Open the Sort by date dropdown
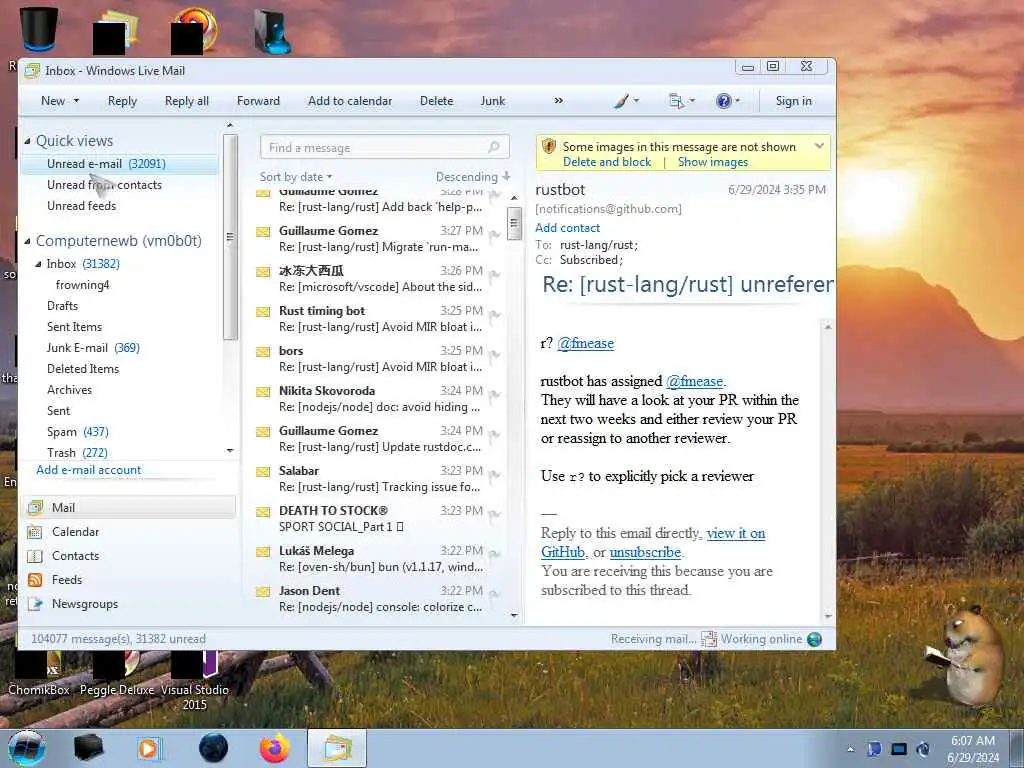Image resolution: width=1024 pixels, height=768 pixels. 296,177
